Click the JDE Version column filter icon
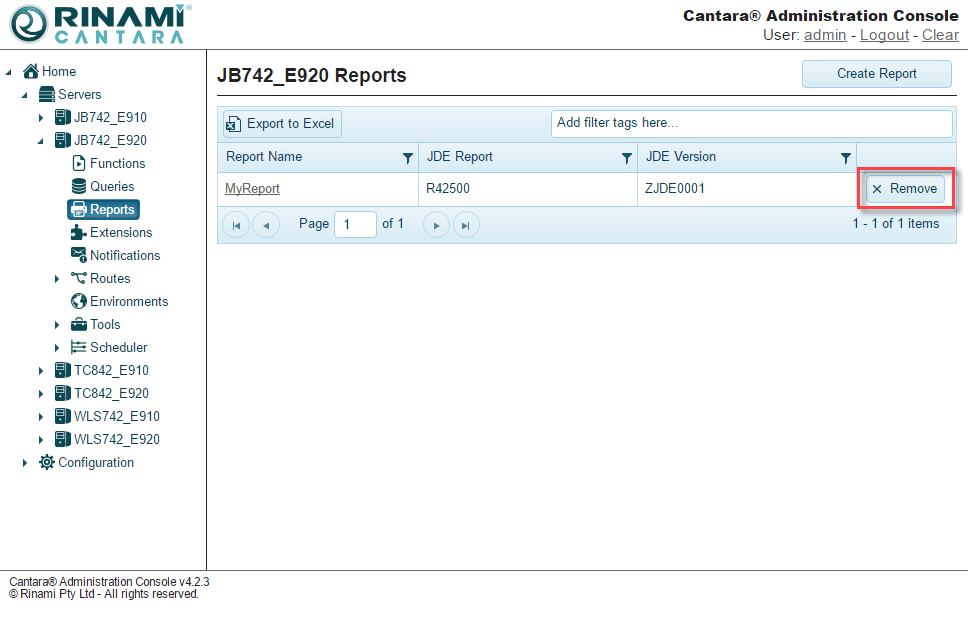Image resolution: width=968 pixels, height=620 pixels. click(x=846, y=158)
